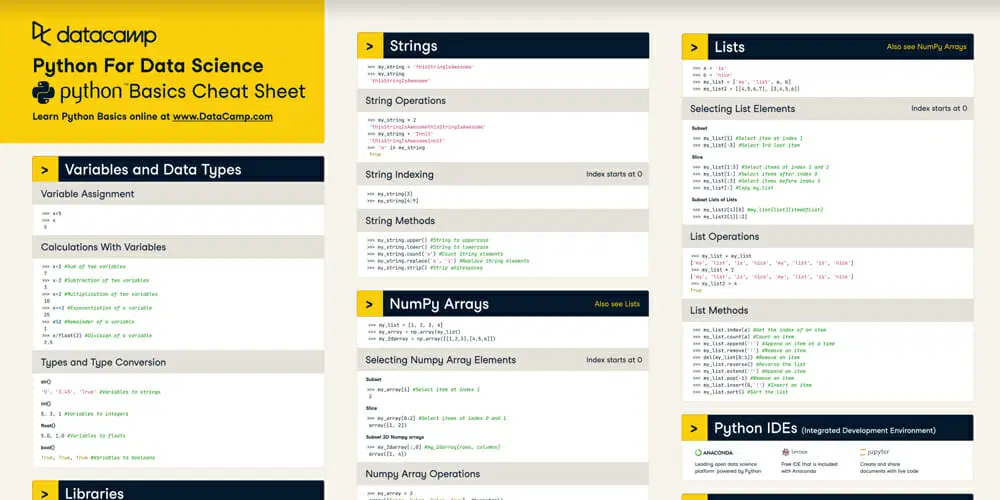This screenshot has height=500, width=1000.
Task: Click the 'Variable Assignment' subheading
Action: point(87,194)
